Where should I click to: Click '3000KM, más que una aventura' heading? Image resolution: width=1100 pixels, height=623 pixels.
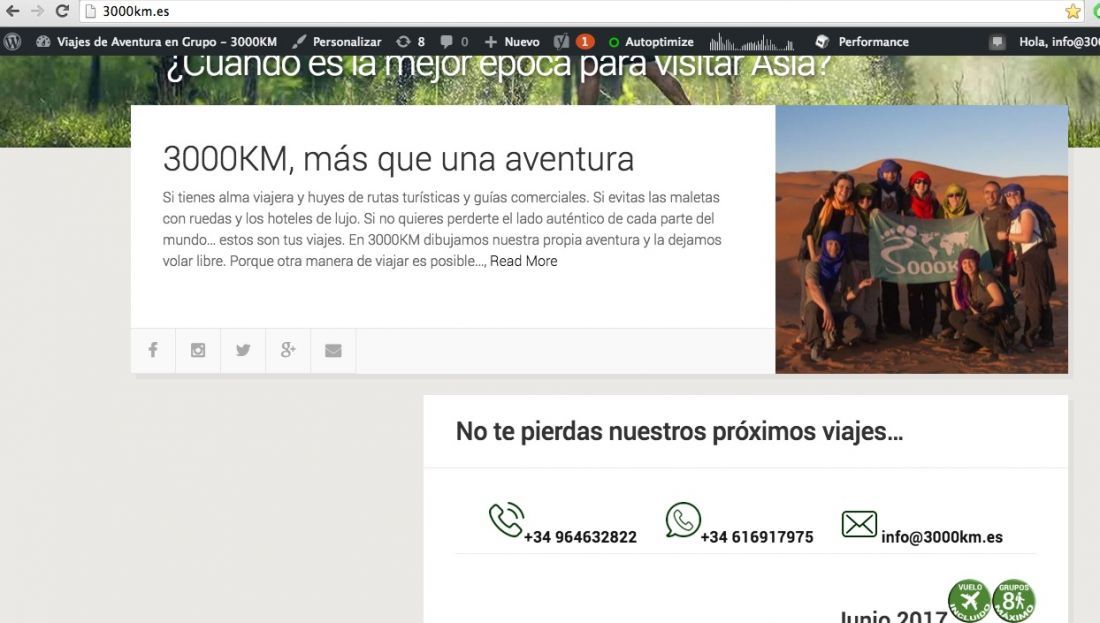click(398, 159)
